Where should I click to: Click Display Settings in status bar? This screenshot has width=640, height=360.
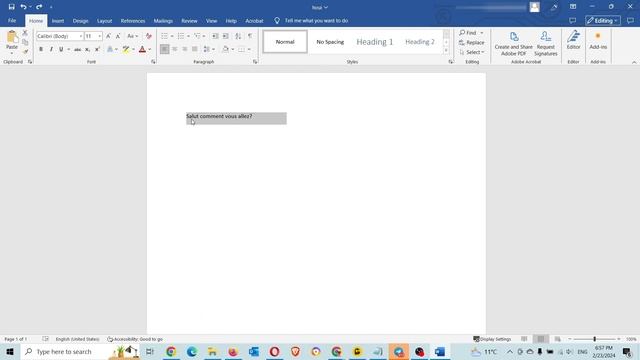coord(492,339)
